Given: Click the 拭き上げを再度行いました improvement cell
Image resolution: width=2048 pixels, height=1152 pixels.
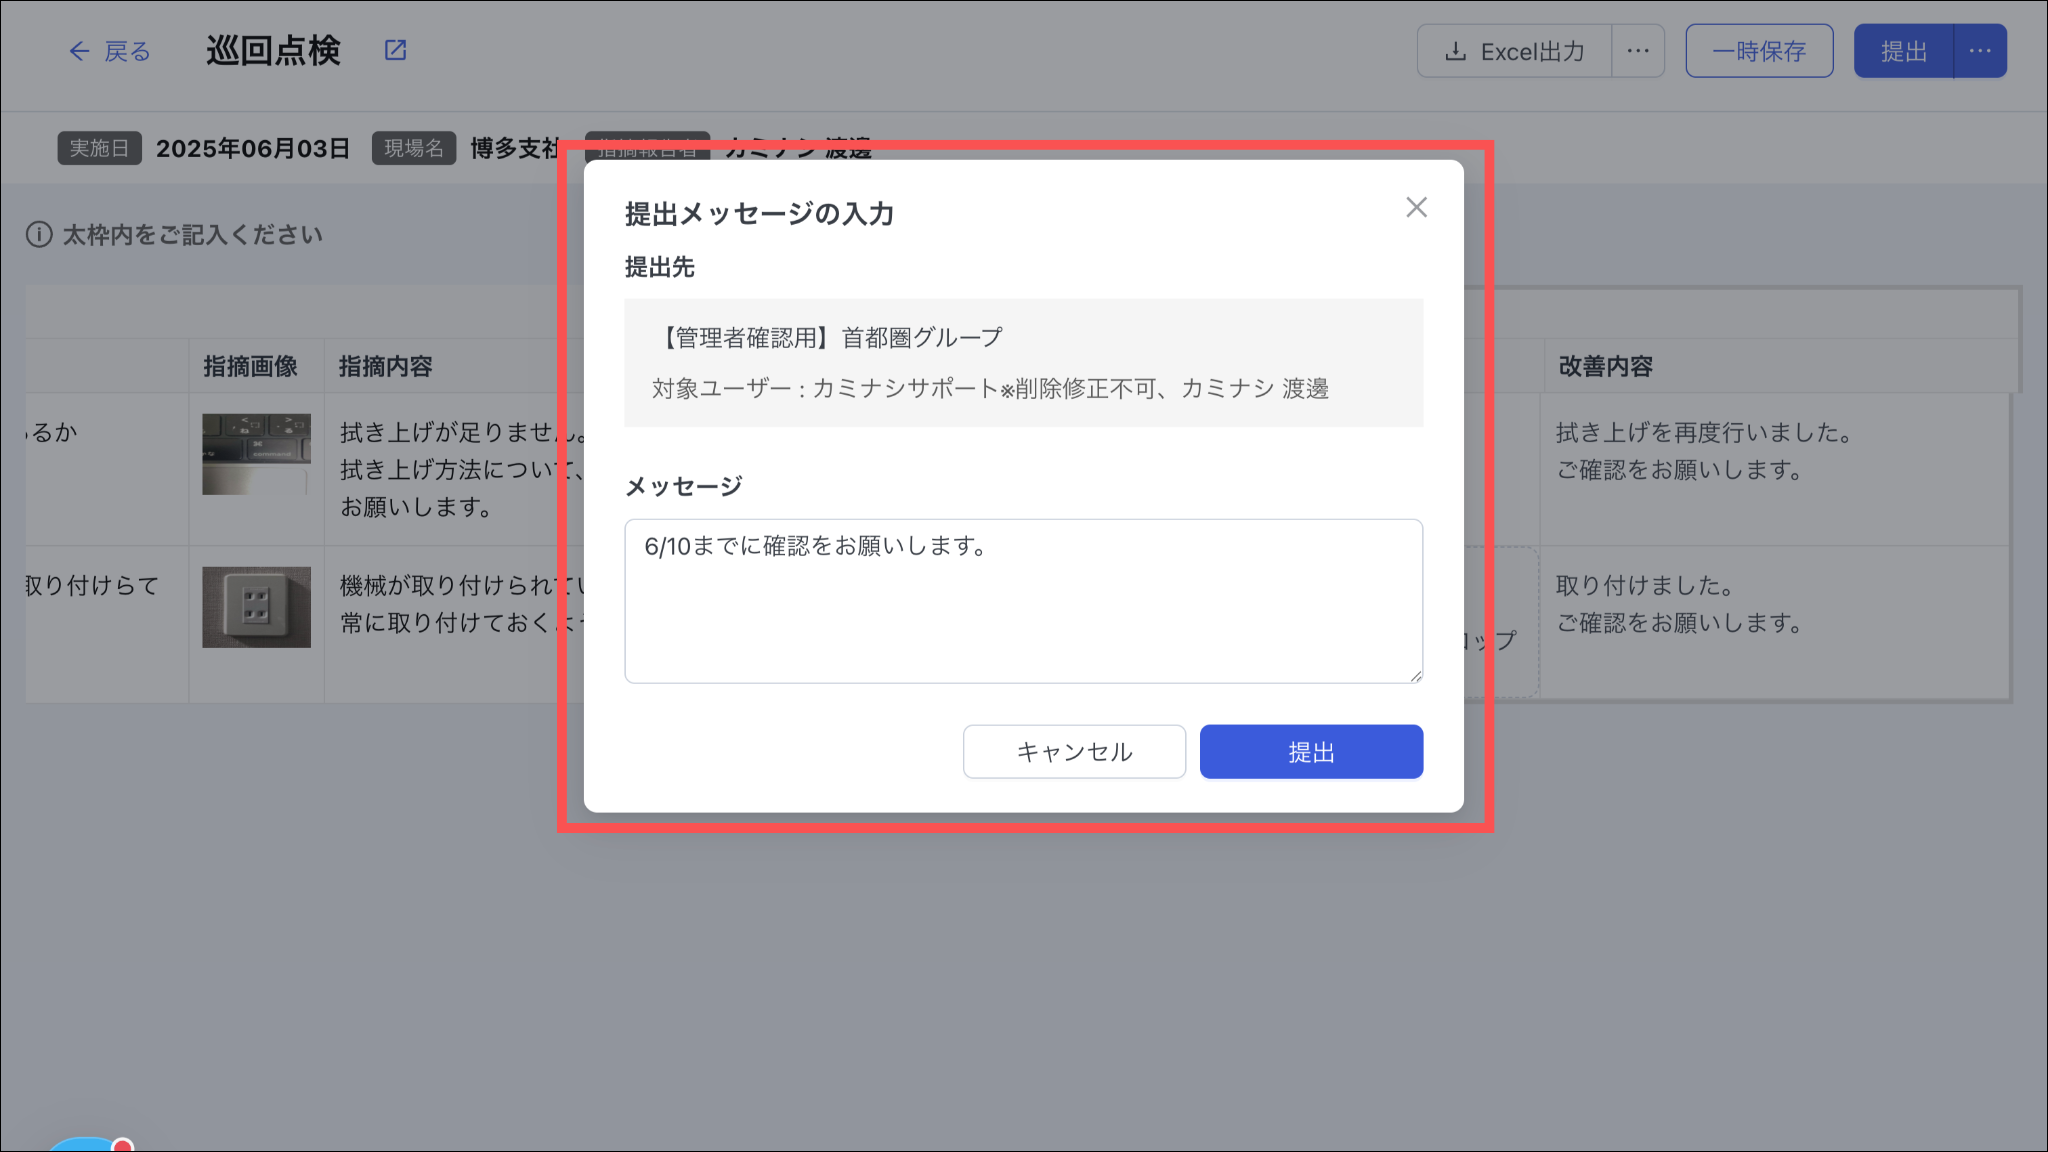Looking at the screenshot, I should (1703, 451).
